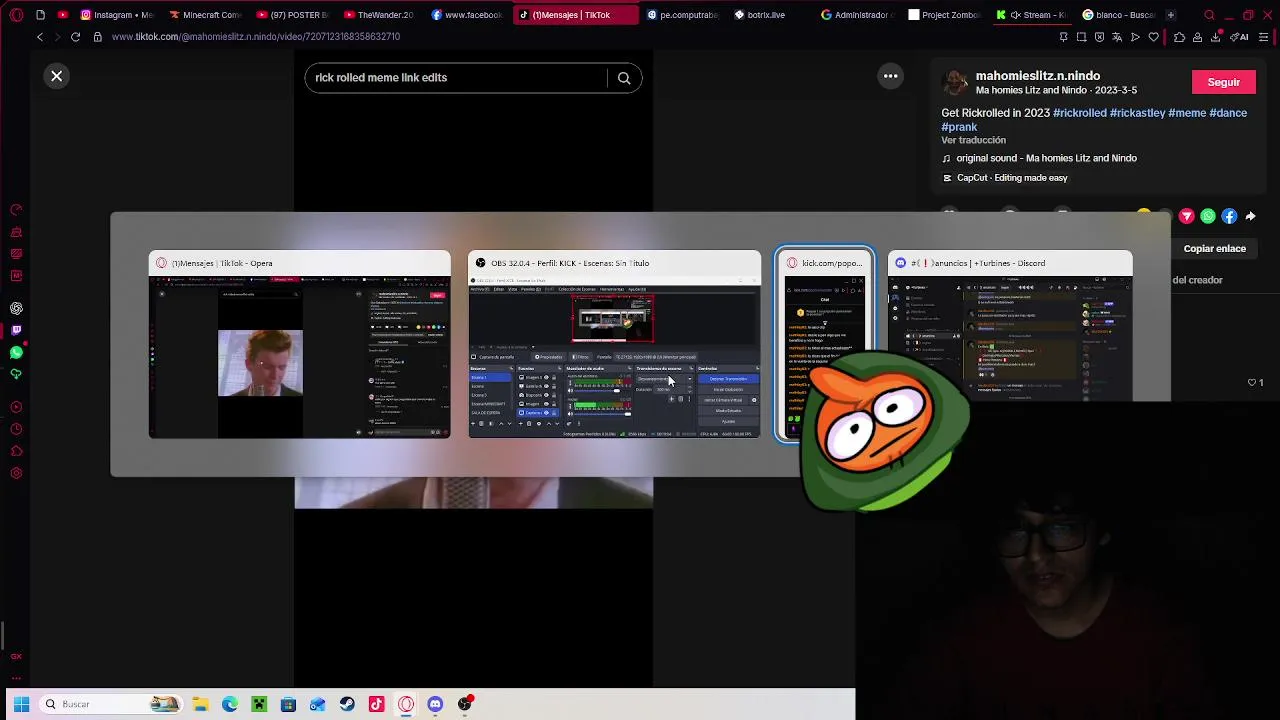Click the Buscar taskbar search box
The width and height of the screenshot is (1280, 720).
112,704
